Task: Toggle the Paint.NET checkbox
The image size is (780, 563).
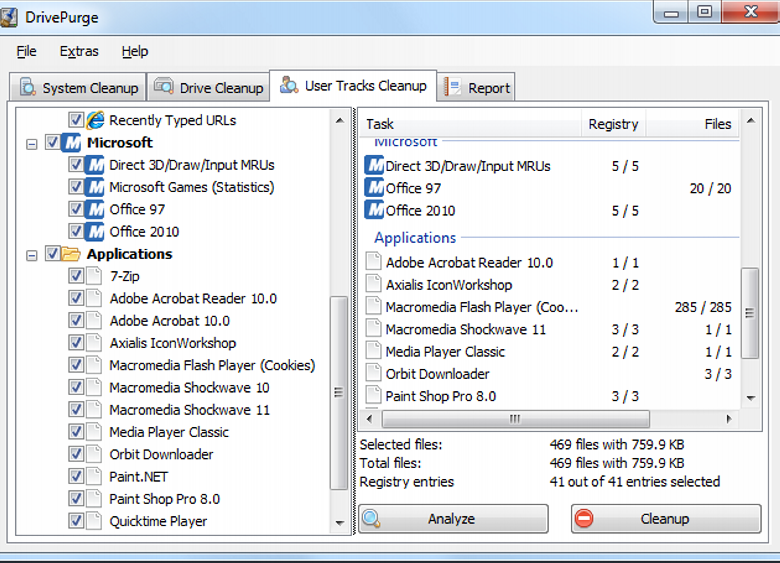Action: (76, 477)
